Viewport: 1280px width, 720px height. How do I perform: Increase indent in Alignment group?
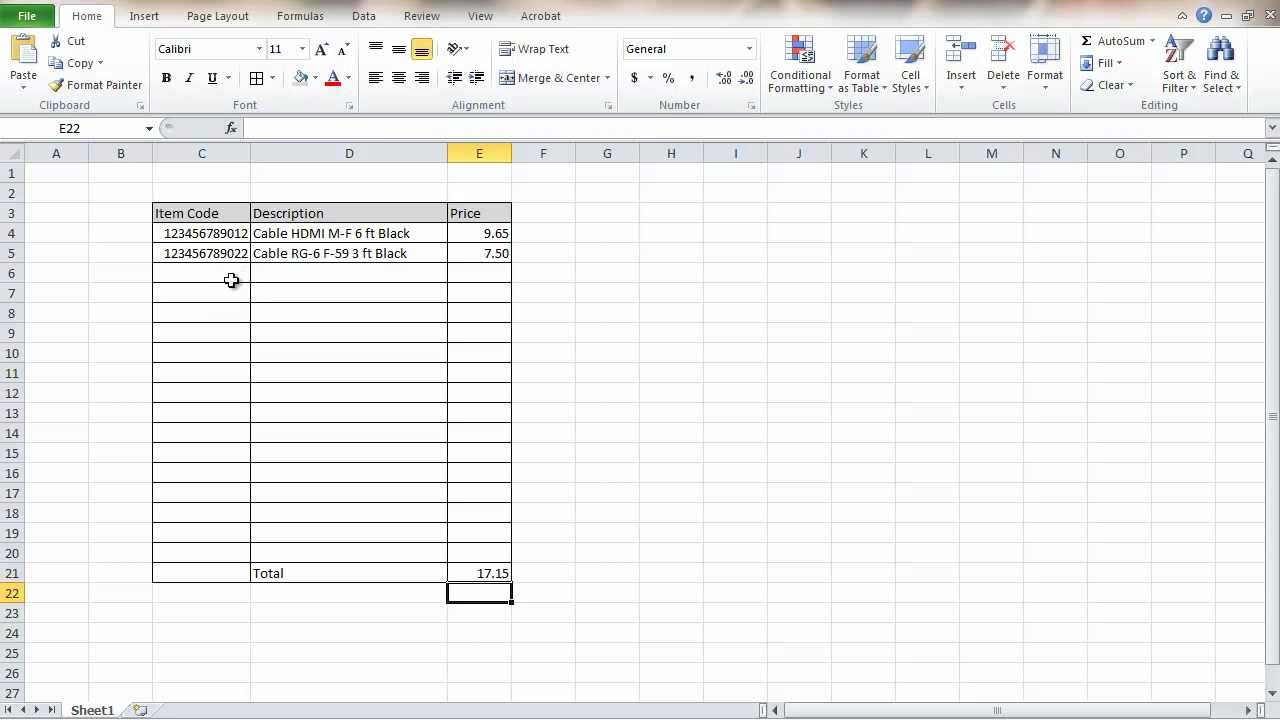tap(477, 78)
